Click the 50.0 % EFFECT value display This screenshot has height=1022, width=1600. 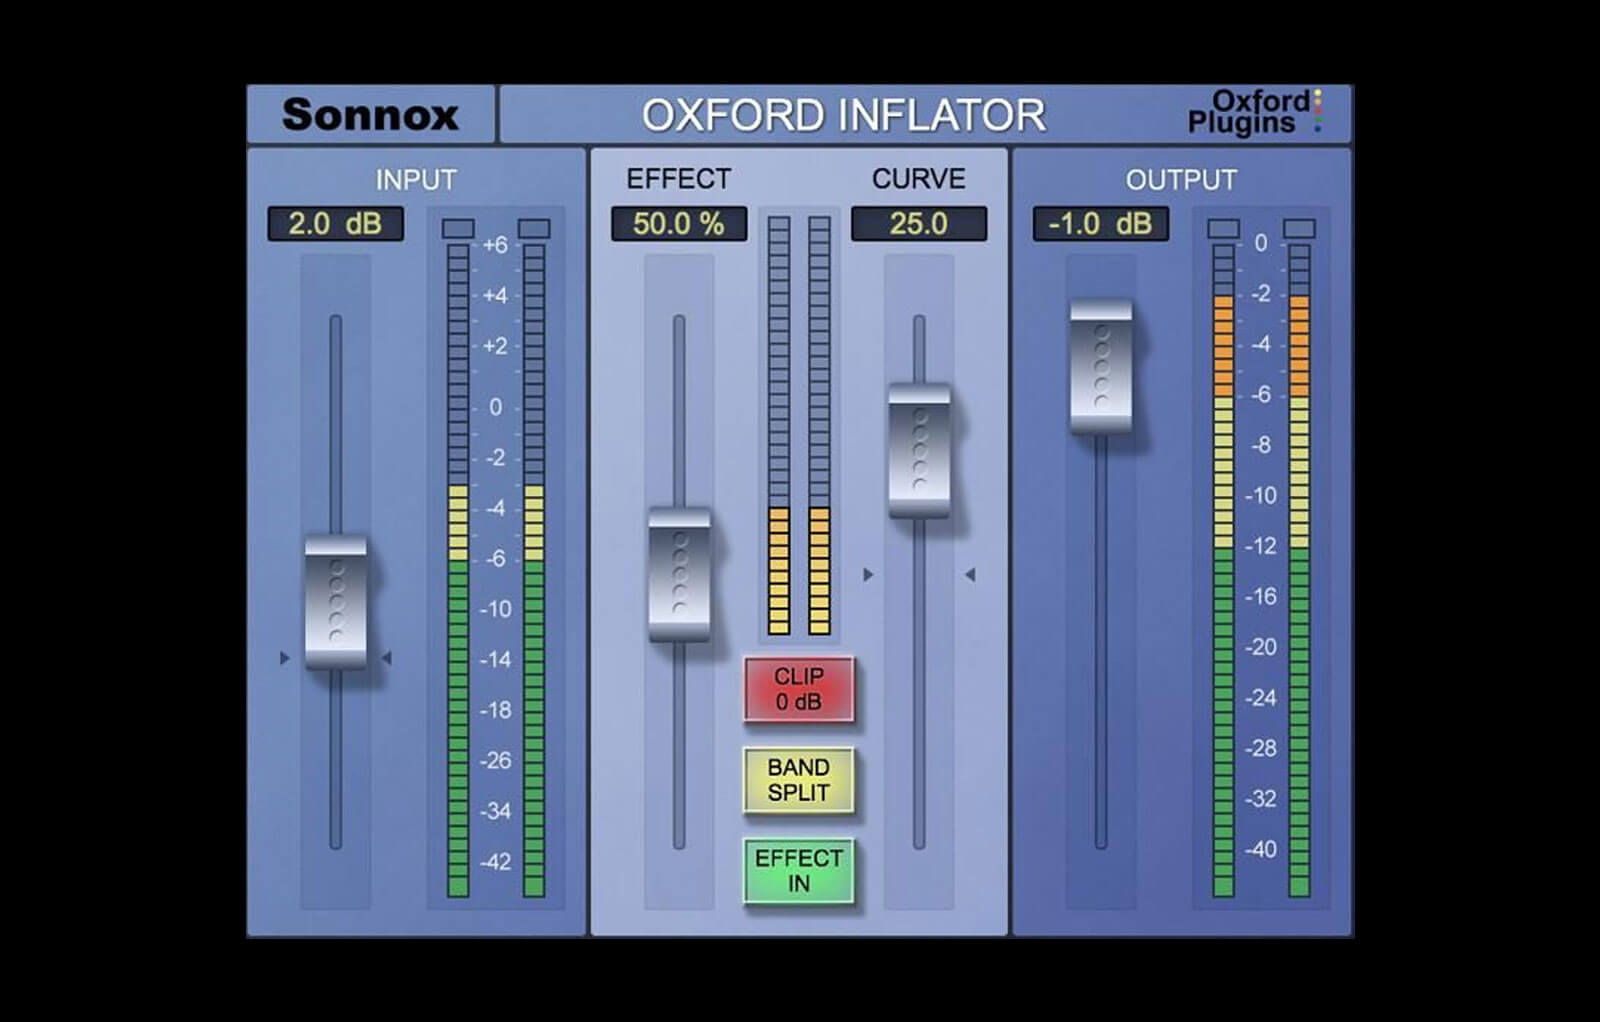pyautogui.click(x=679, y=225)
